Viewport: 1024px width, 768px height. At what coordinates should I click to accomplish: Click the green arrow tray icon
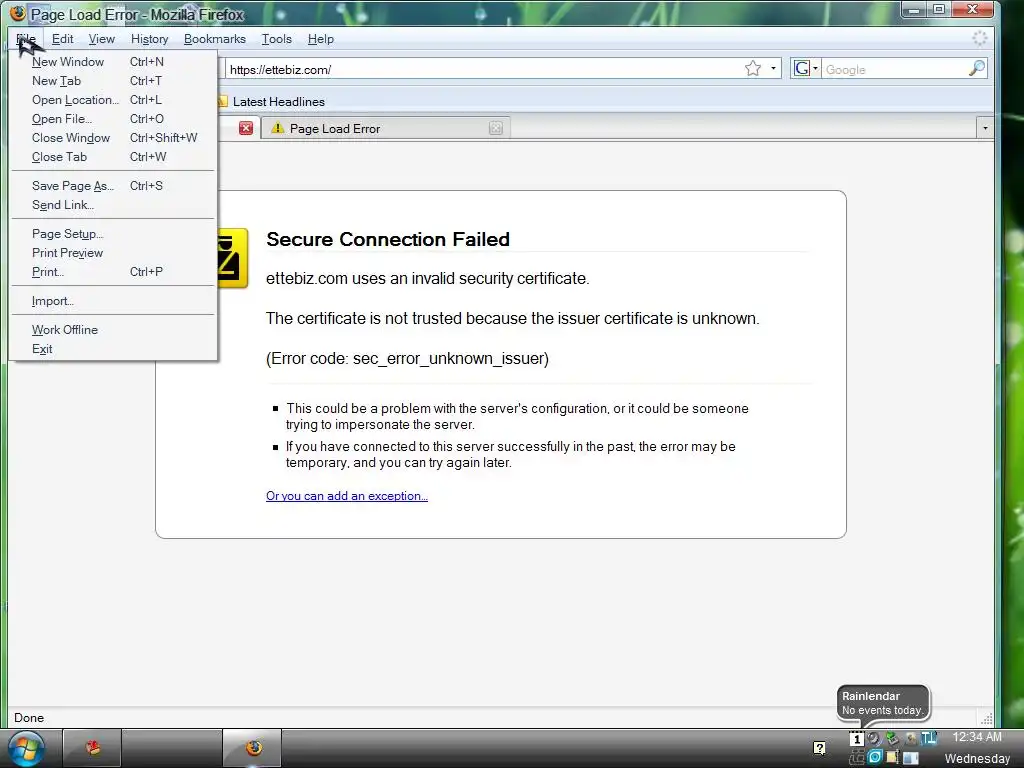point(892,739)
